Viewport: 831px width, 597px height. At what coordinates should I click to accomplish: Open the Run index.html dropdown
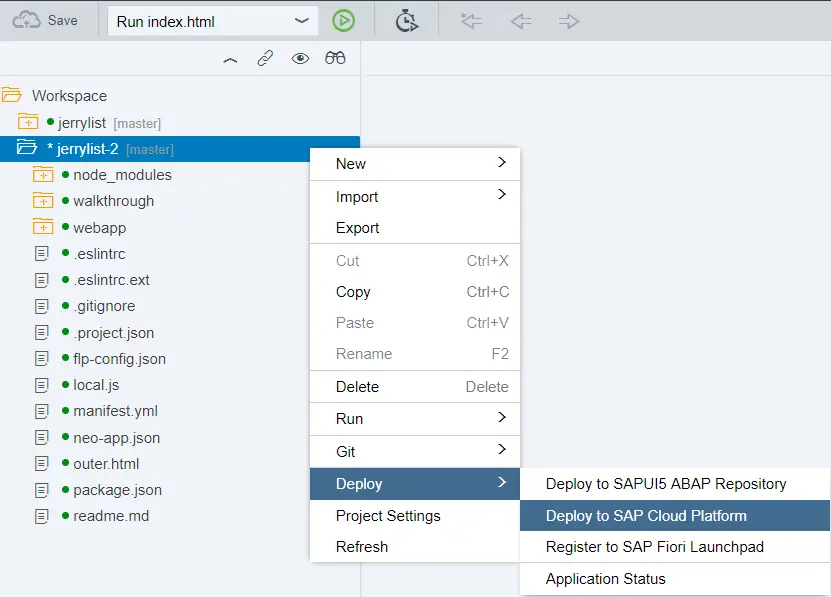pos(213,21)
